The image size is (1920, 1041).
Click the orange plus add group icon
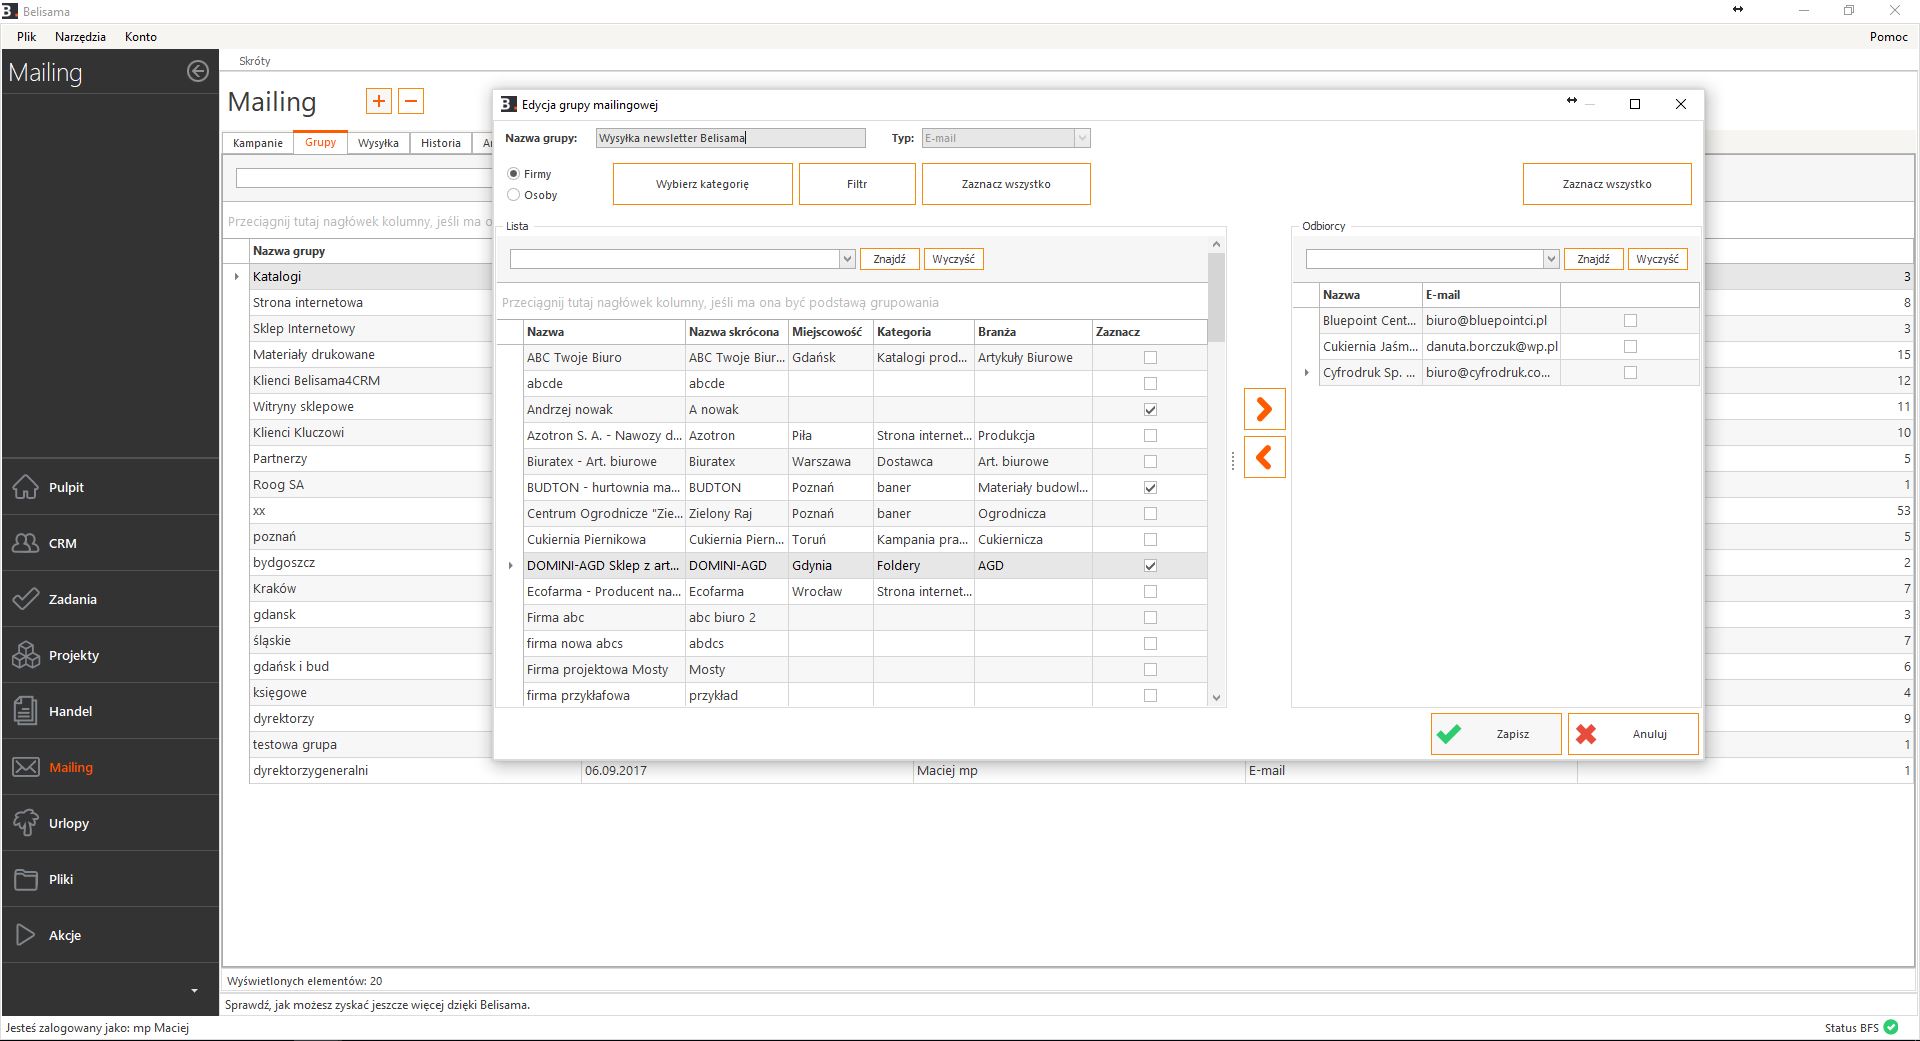click(x=379, y=101)
